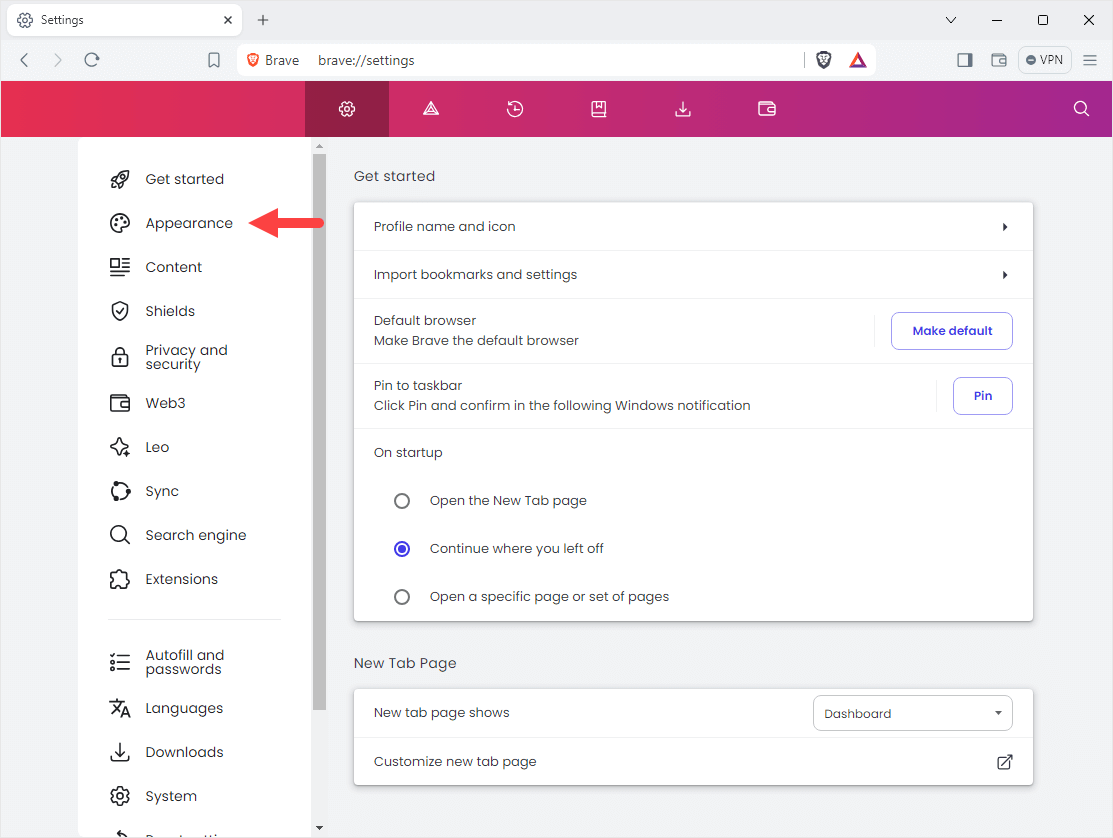Open the Bookmarks tab in the top bar
Image resolution: width=1113 pixels, height=838 pixels.
click(x=598, y=109)
